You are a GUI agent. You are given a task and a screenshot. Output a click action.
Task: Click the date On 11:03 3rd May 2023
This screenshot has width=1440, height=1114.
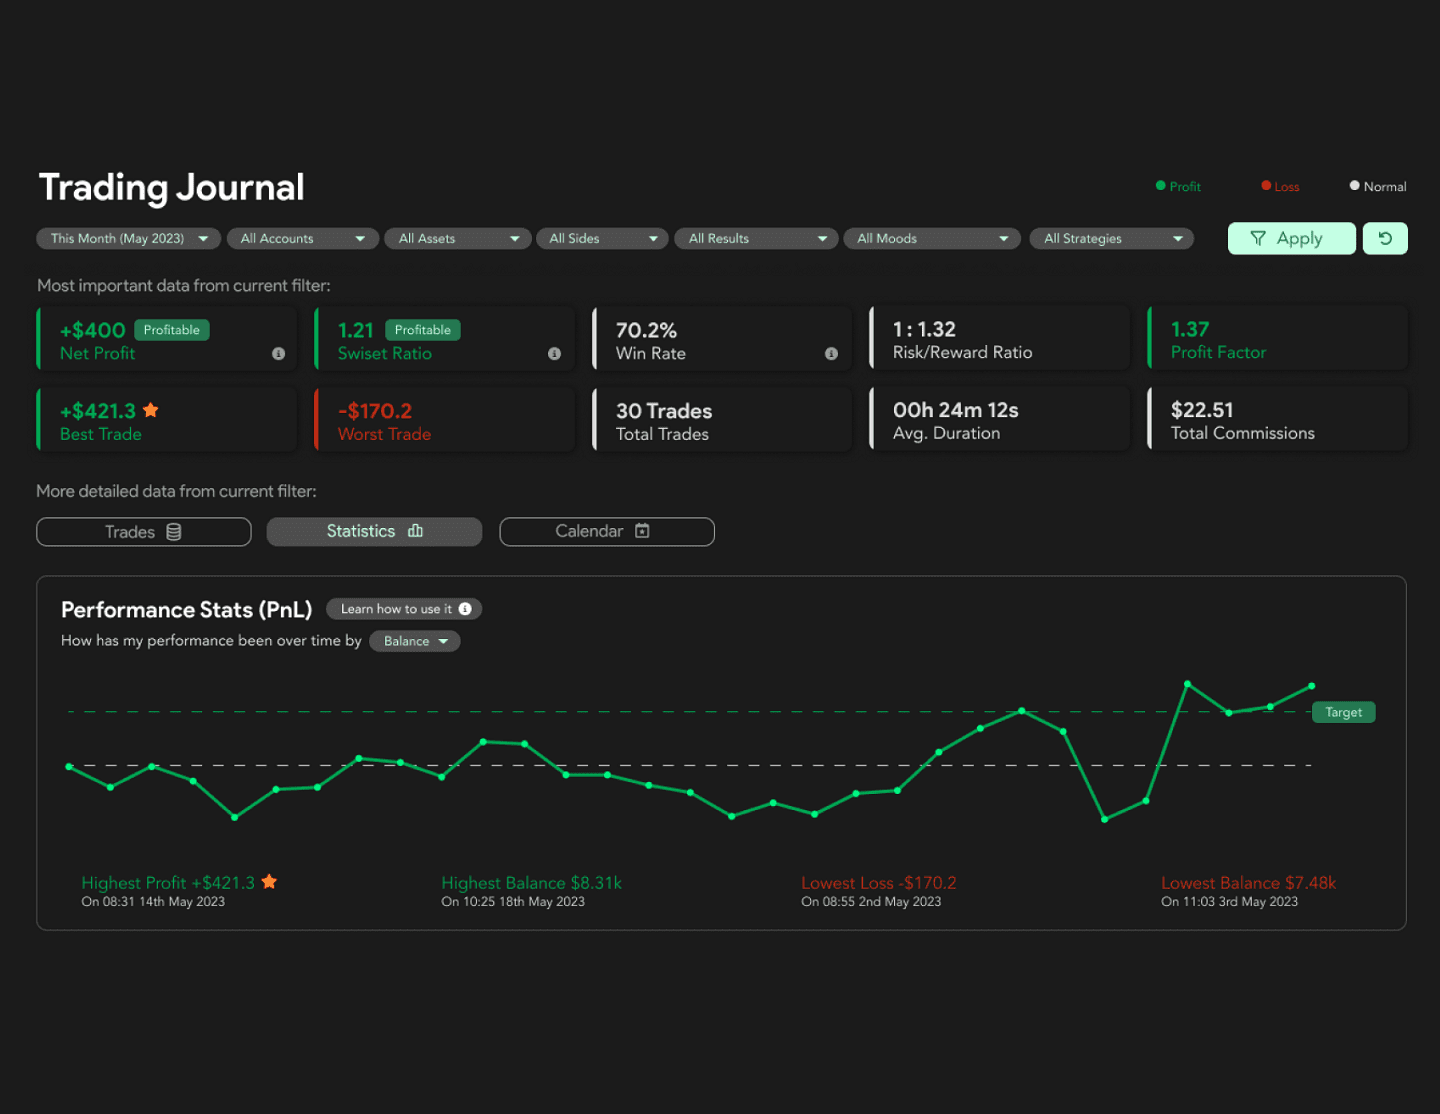pos(1229,902)
